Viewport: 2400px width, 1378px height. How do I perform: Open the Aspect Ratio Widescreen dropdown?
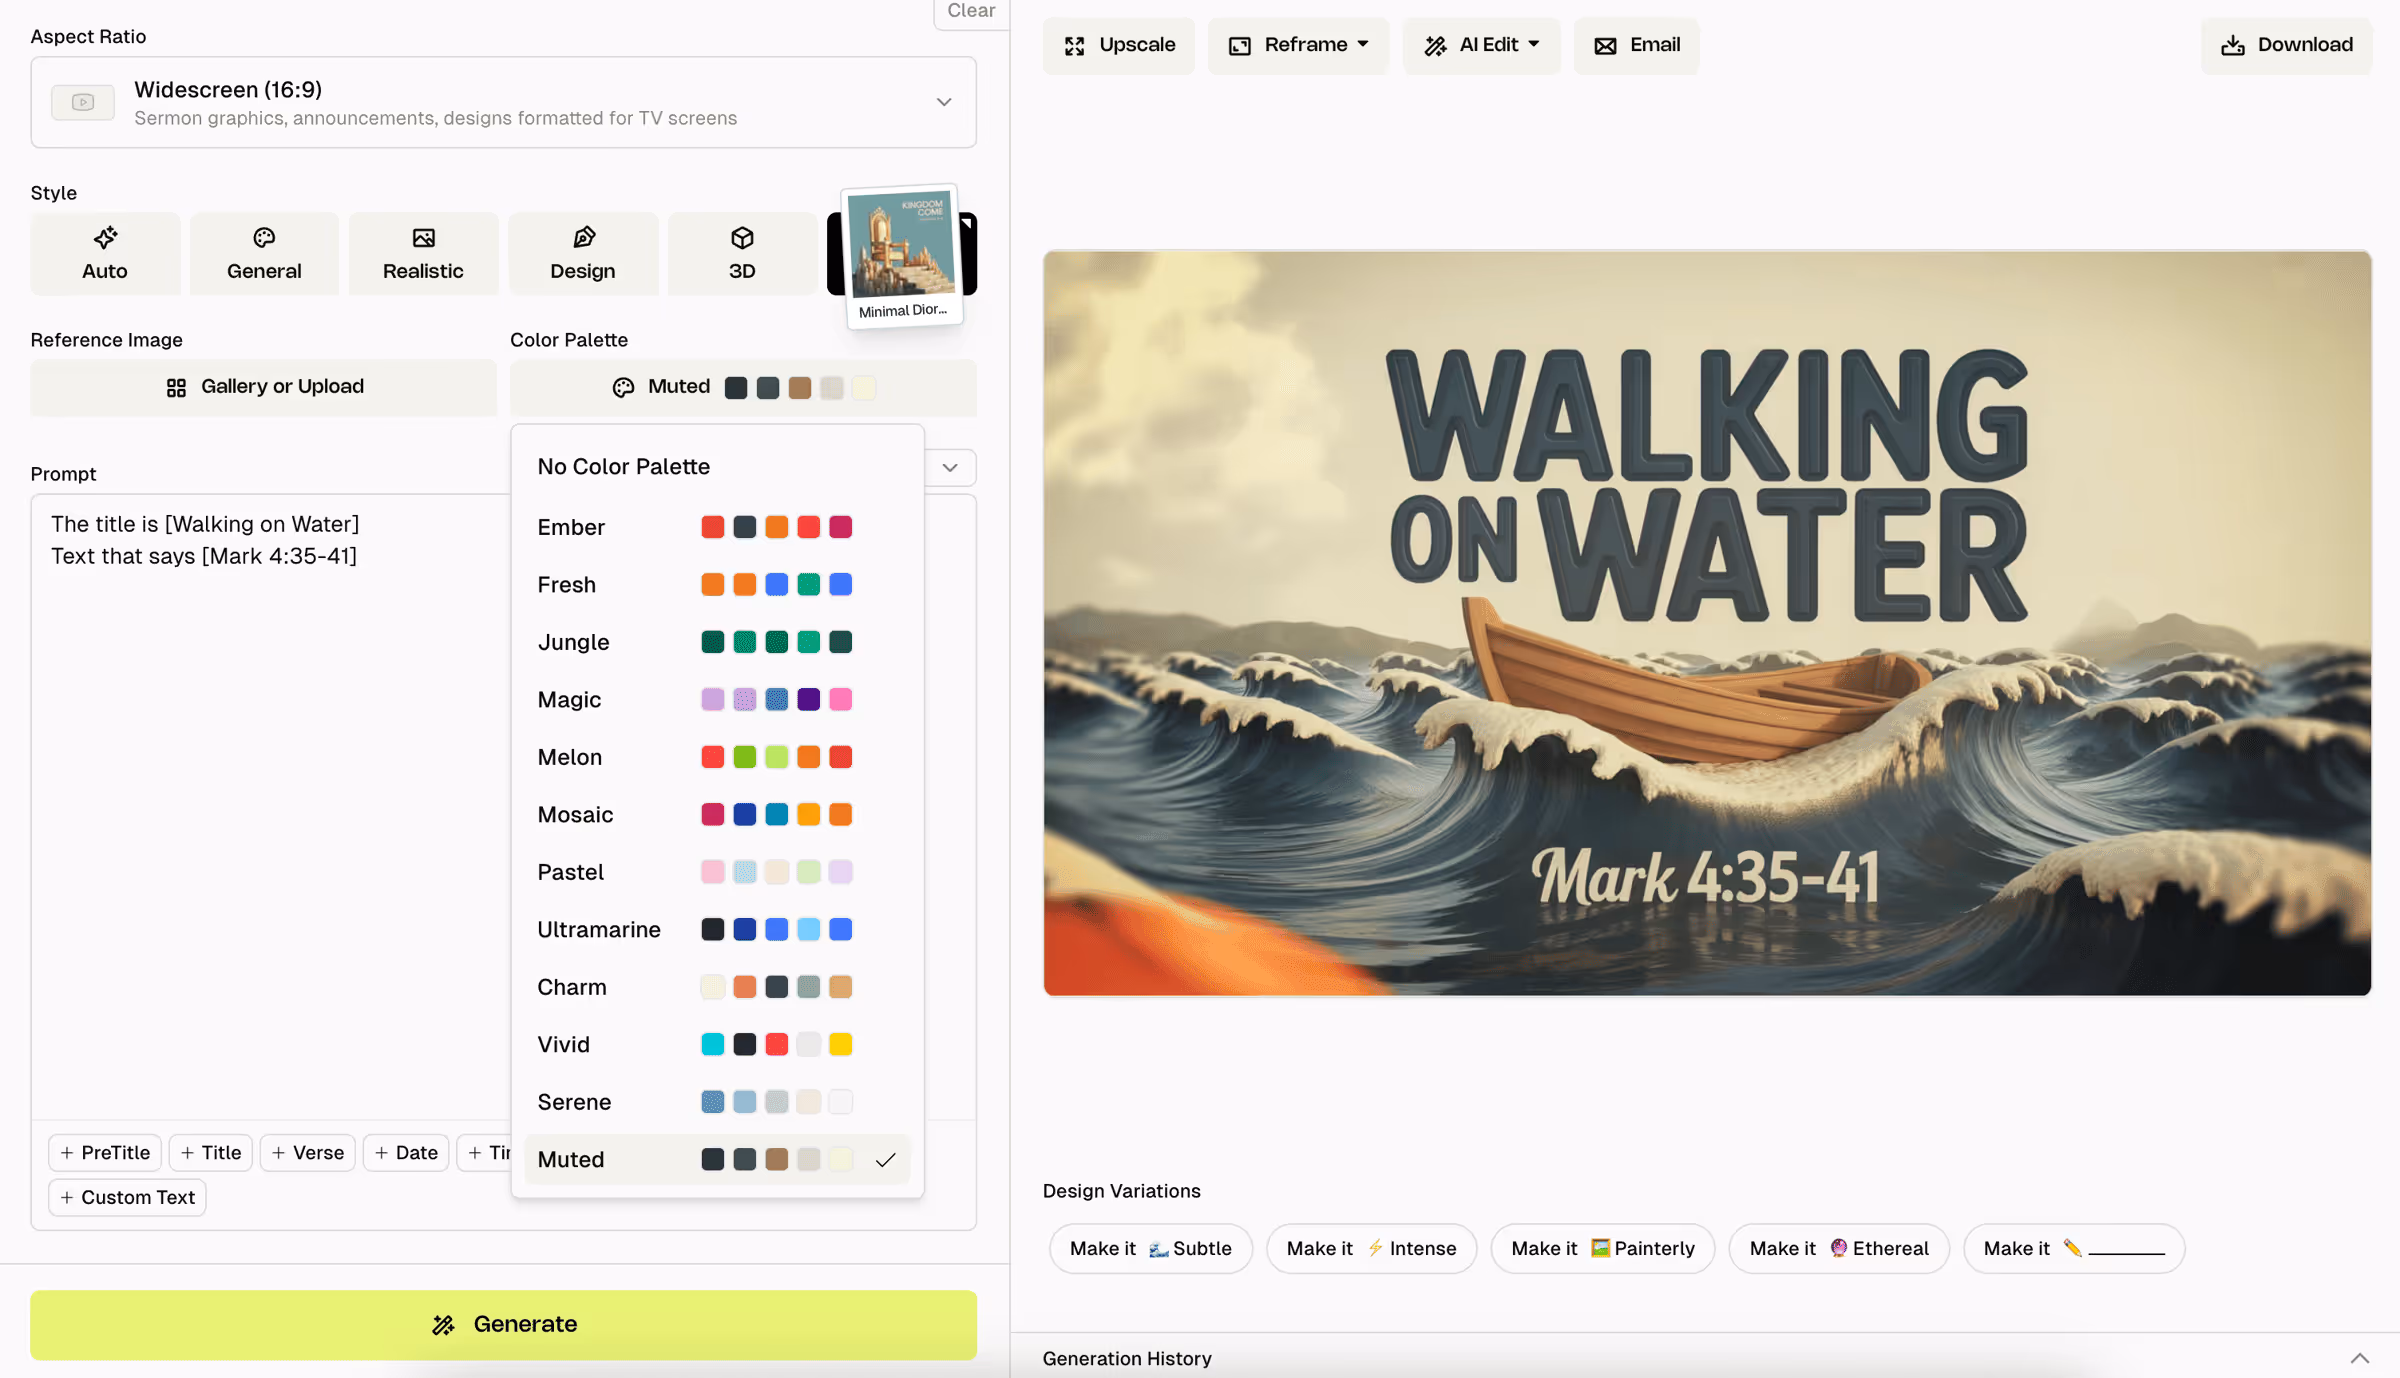click(503, 103)
